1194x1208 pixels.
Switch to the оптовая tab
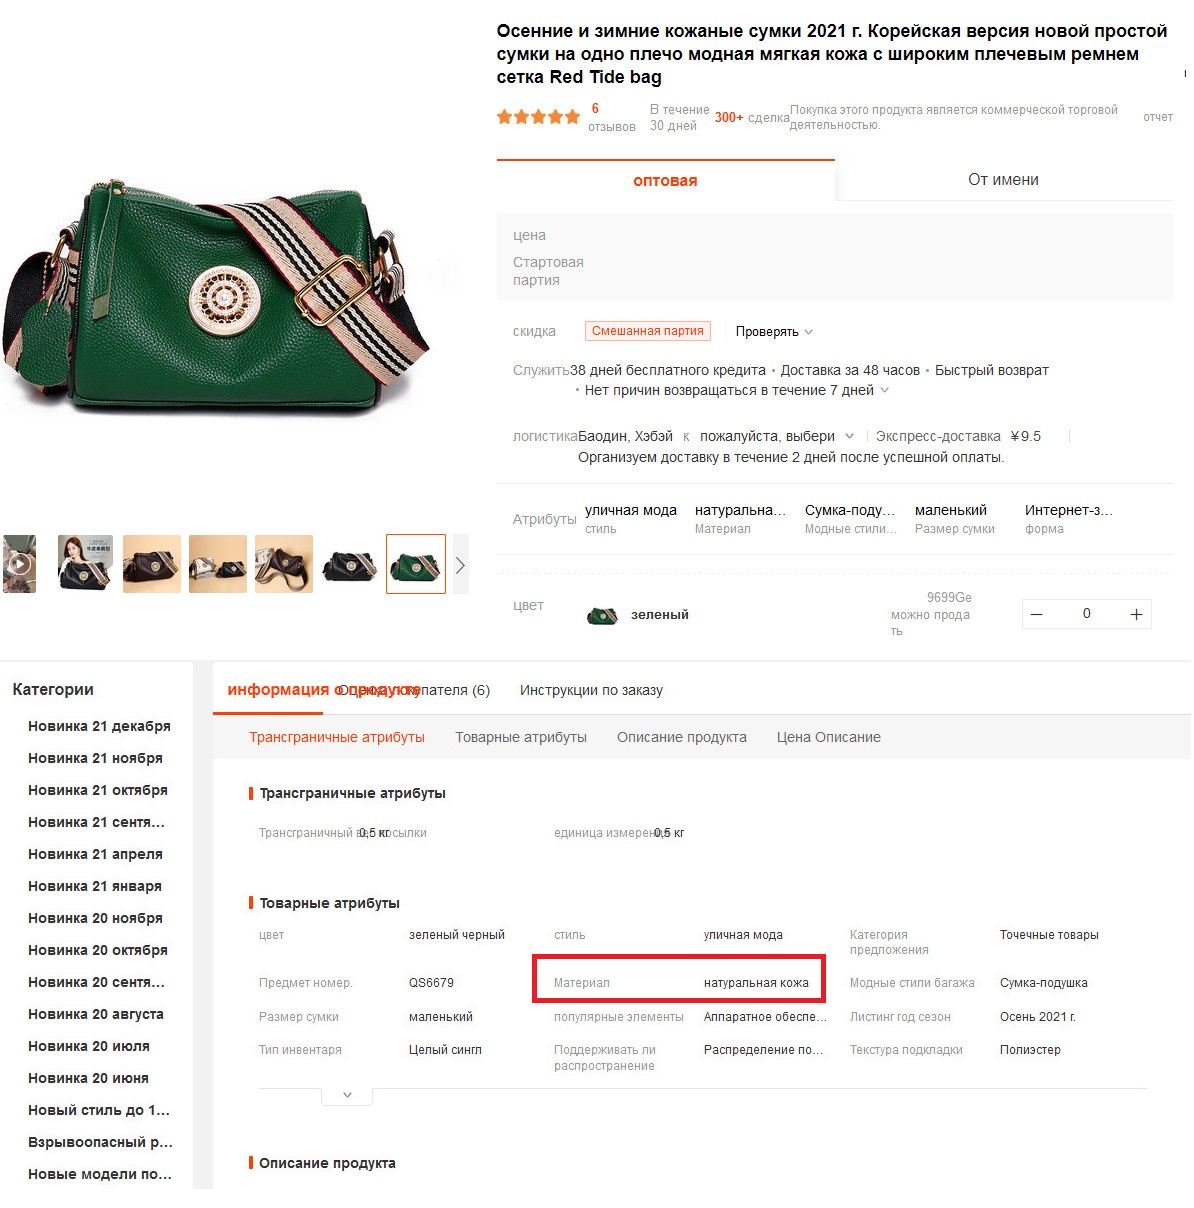(x=665, y=180)
